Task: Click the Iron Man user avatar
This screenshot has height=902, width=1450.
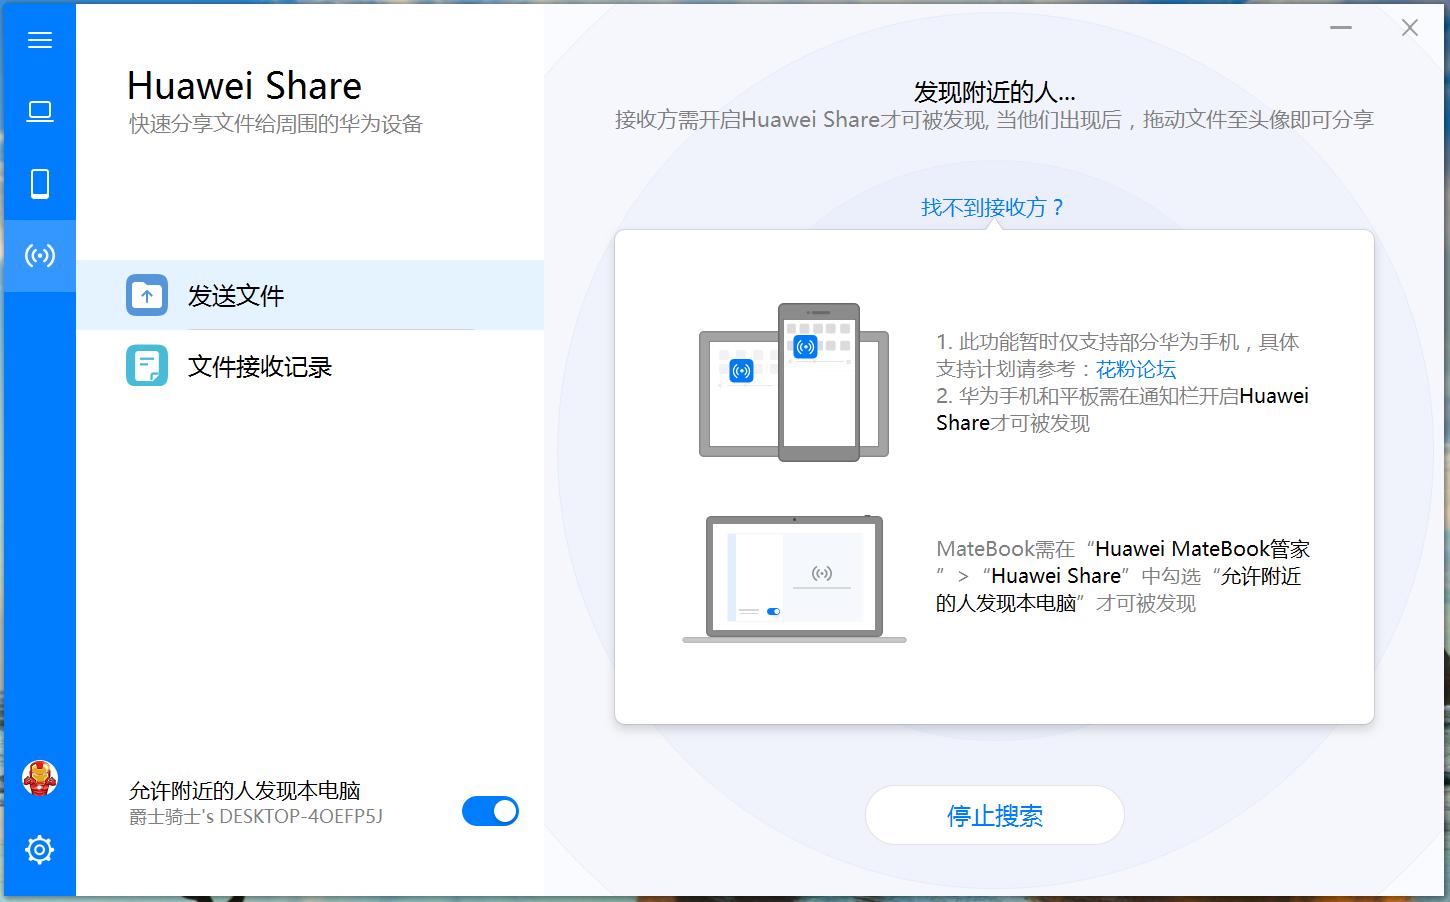Action: pyautogui.click(x=40, y=778)
